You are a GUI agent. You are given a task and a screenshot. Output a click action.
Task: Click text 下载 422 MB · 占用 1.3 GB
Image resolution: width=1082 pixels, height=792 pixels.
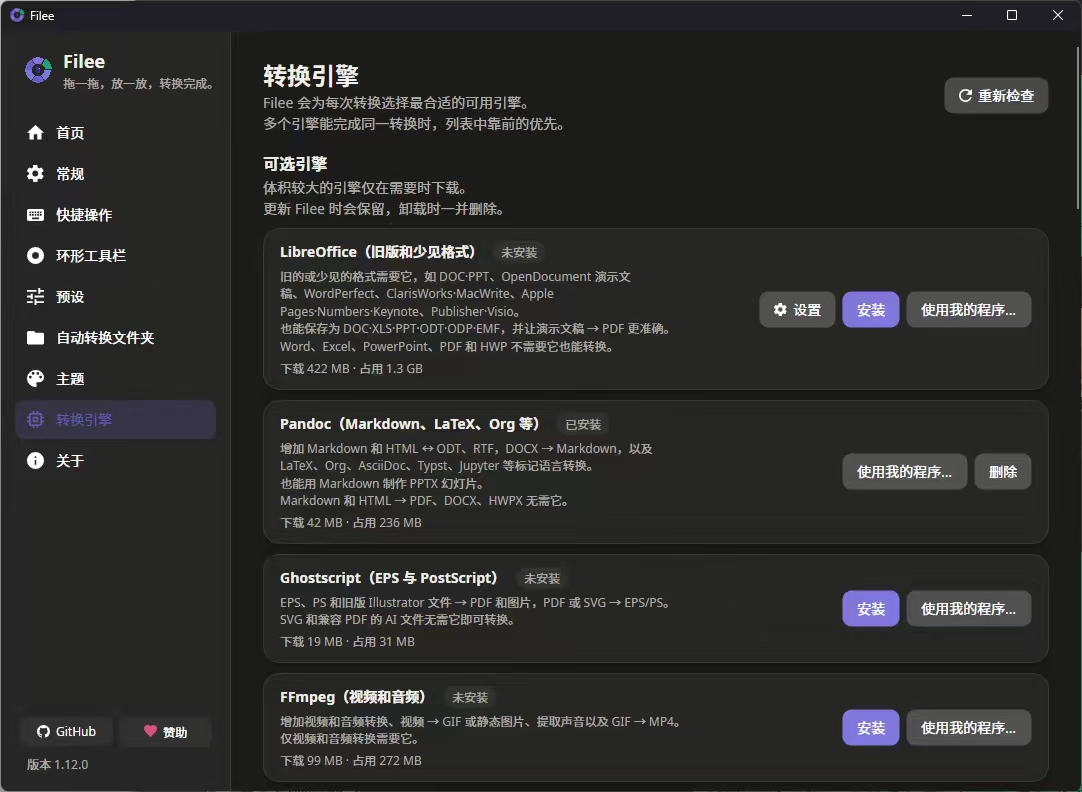tap(351, 368)
